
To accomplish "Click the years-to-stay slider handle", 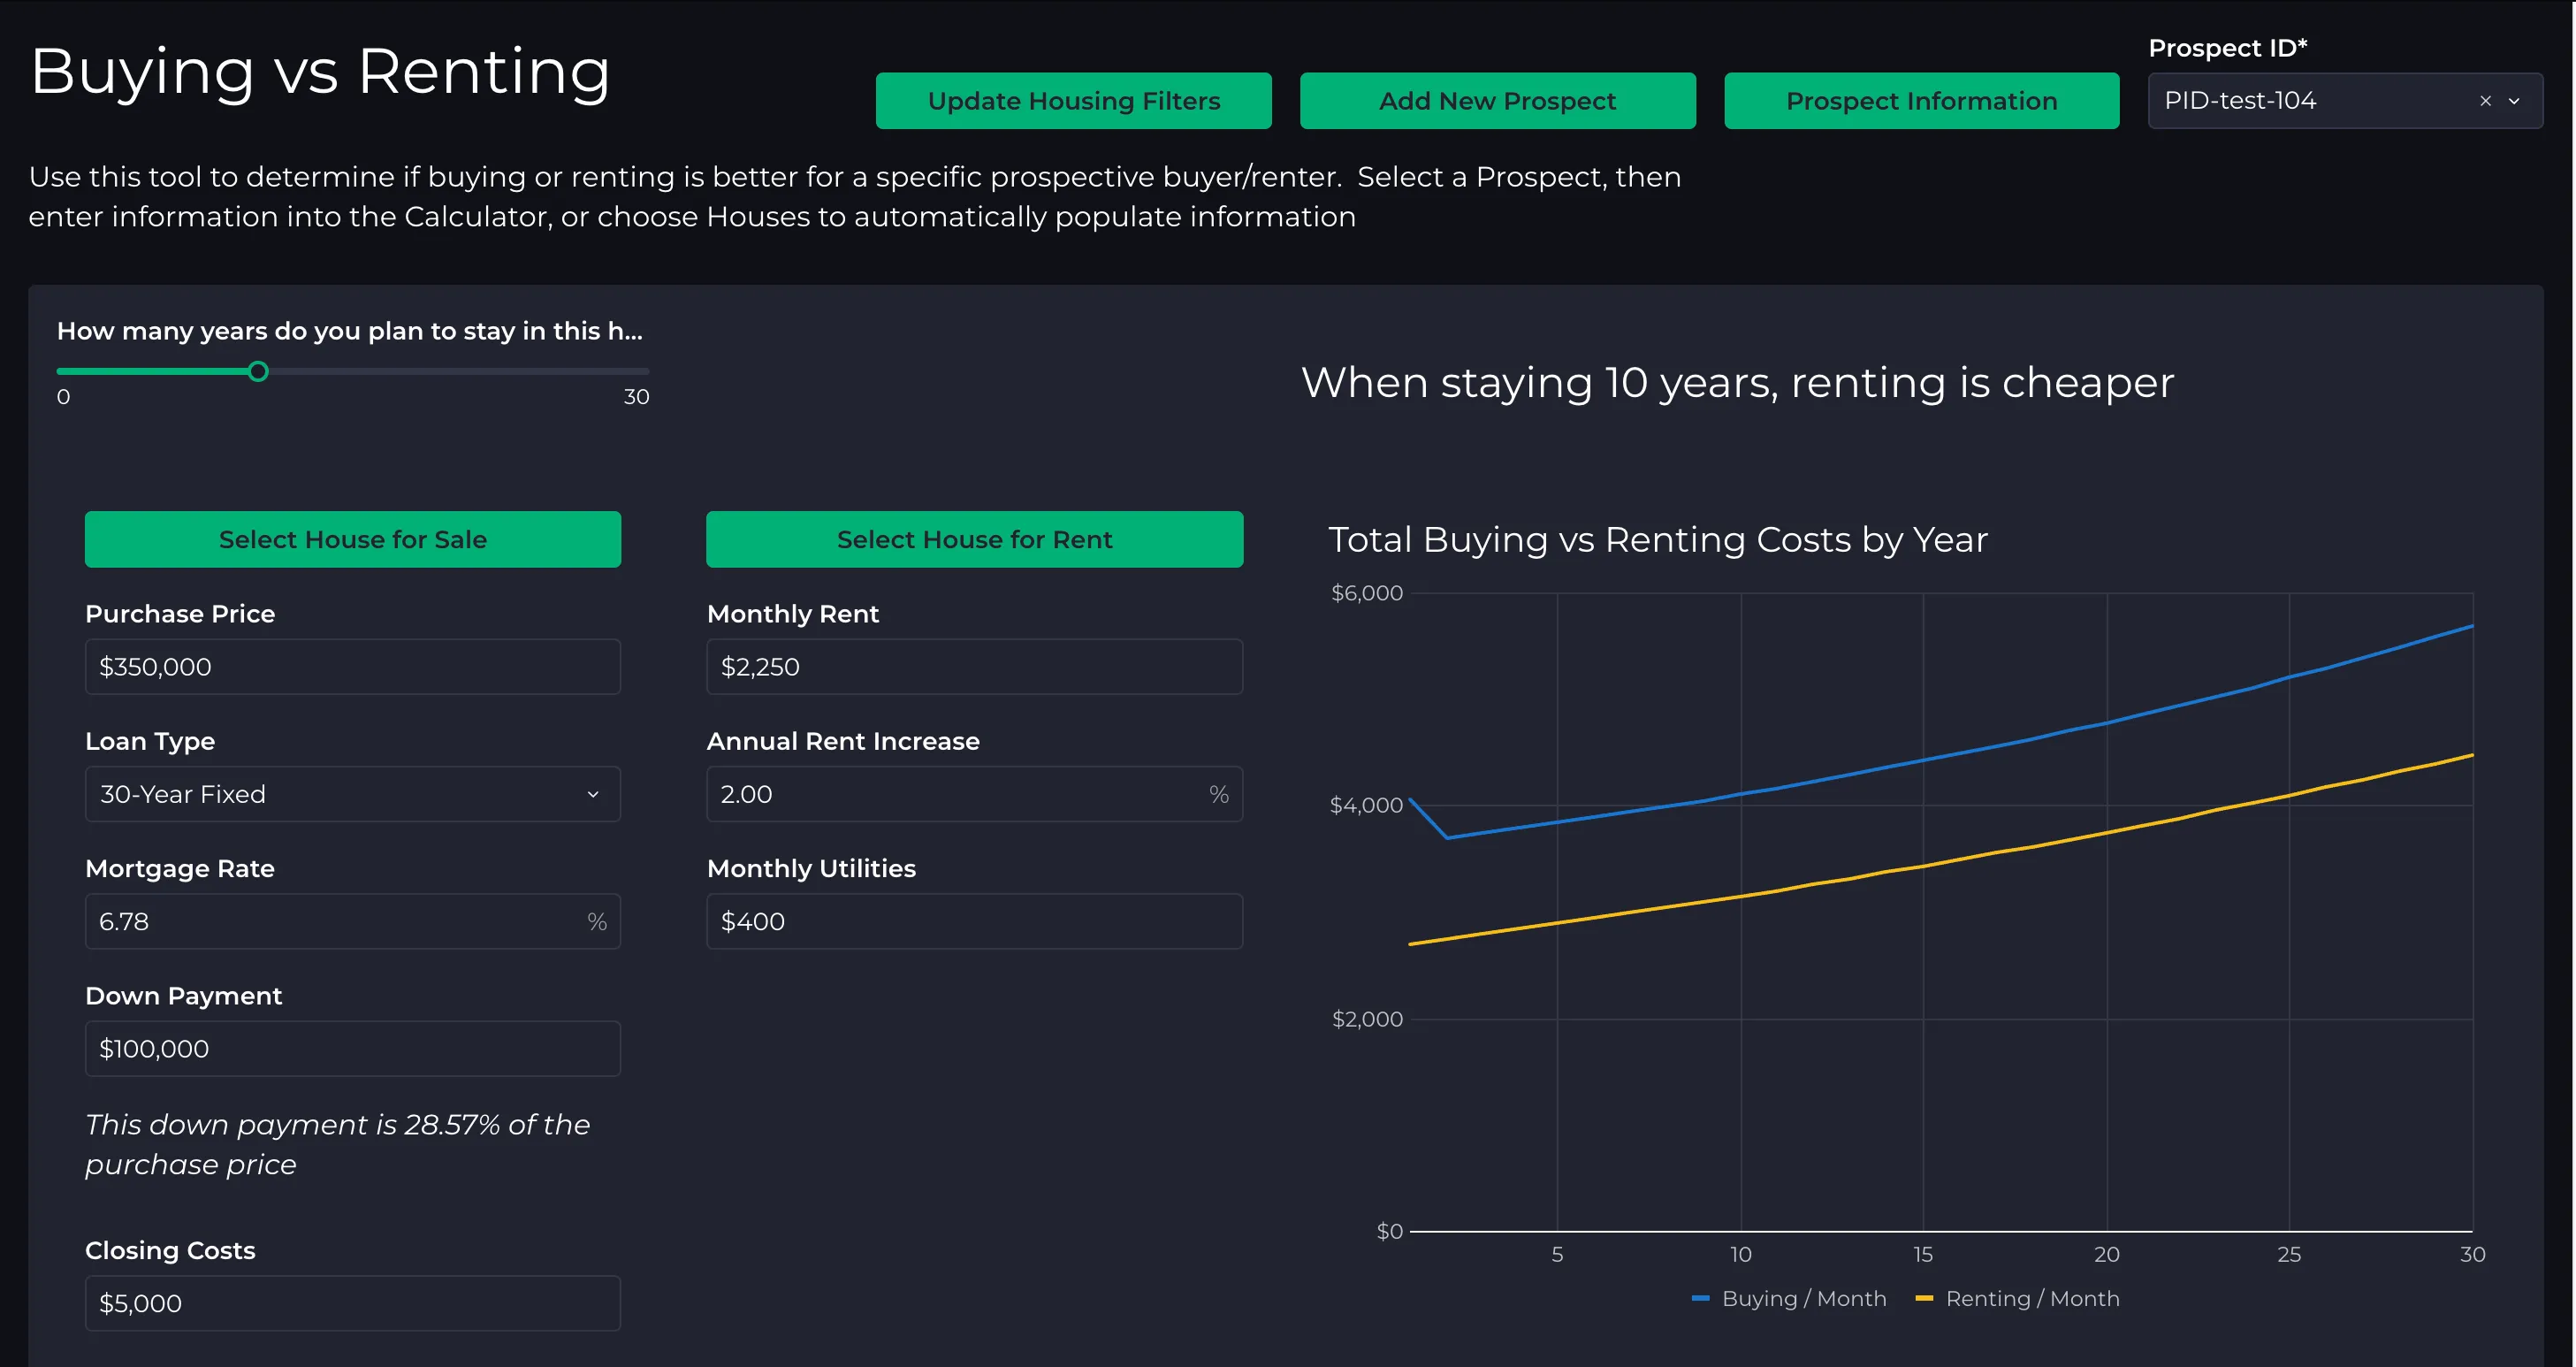I will [x=258, y=372].
